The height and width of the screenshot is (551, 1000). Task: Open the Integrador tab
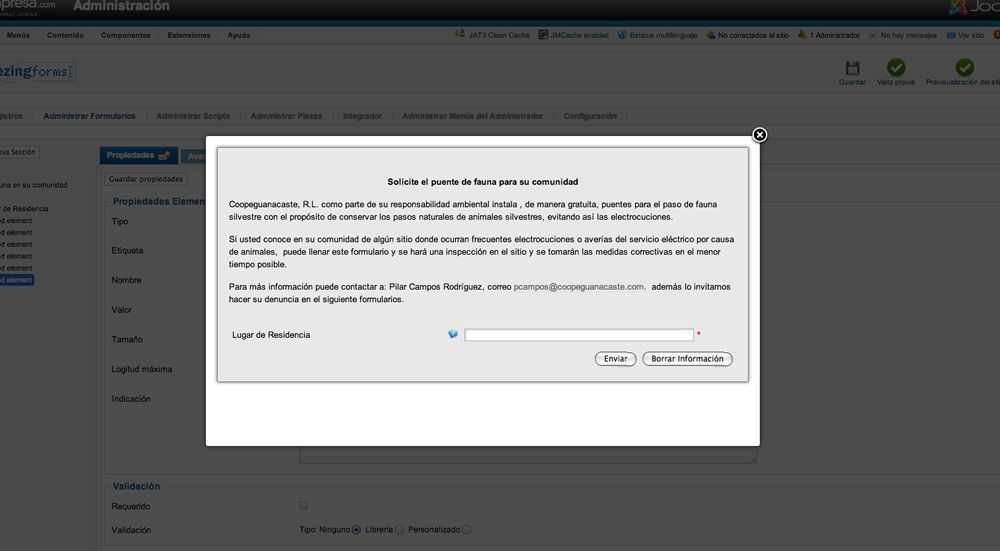[362, 116]
